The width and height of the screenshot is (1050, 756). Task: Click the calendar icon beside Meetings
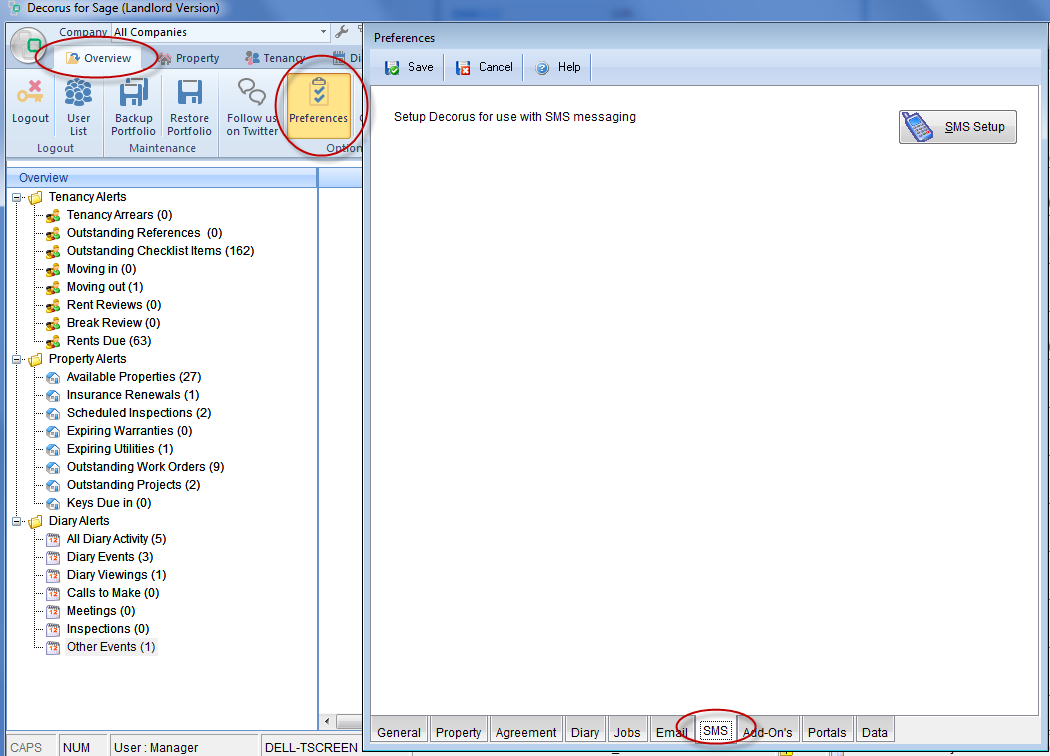[x=53, y=611]
